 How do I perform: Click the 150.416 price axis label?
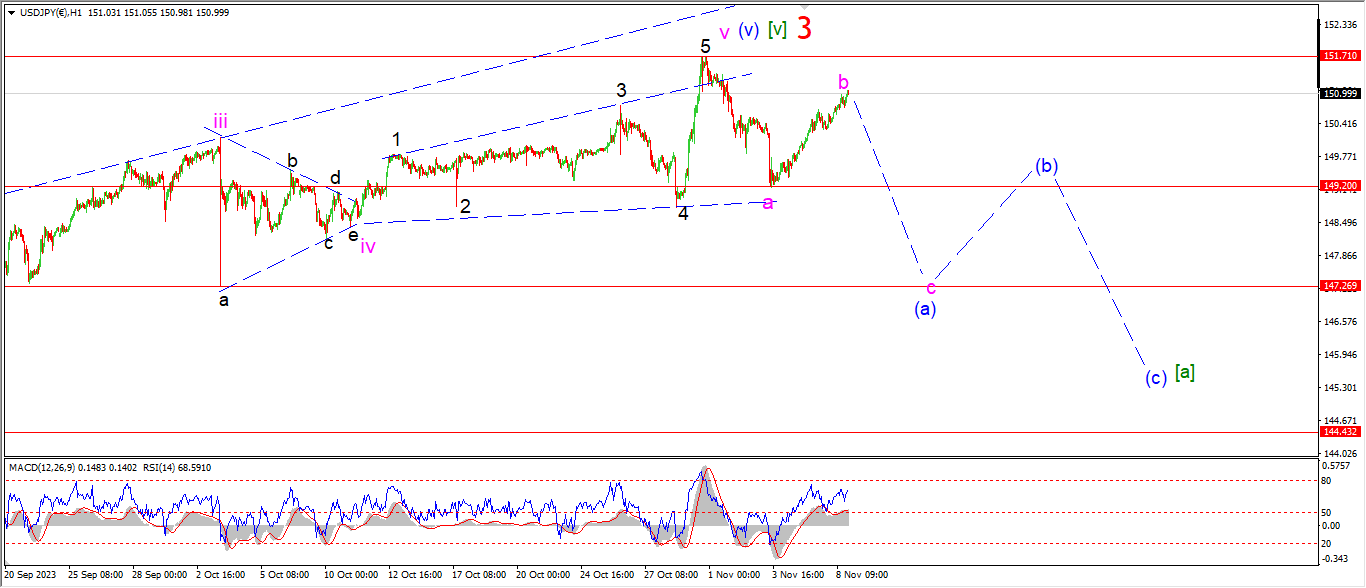[1340, 123]
